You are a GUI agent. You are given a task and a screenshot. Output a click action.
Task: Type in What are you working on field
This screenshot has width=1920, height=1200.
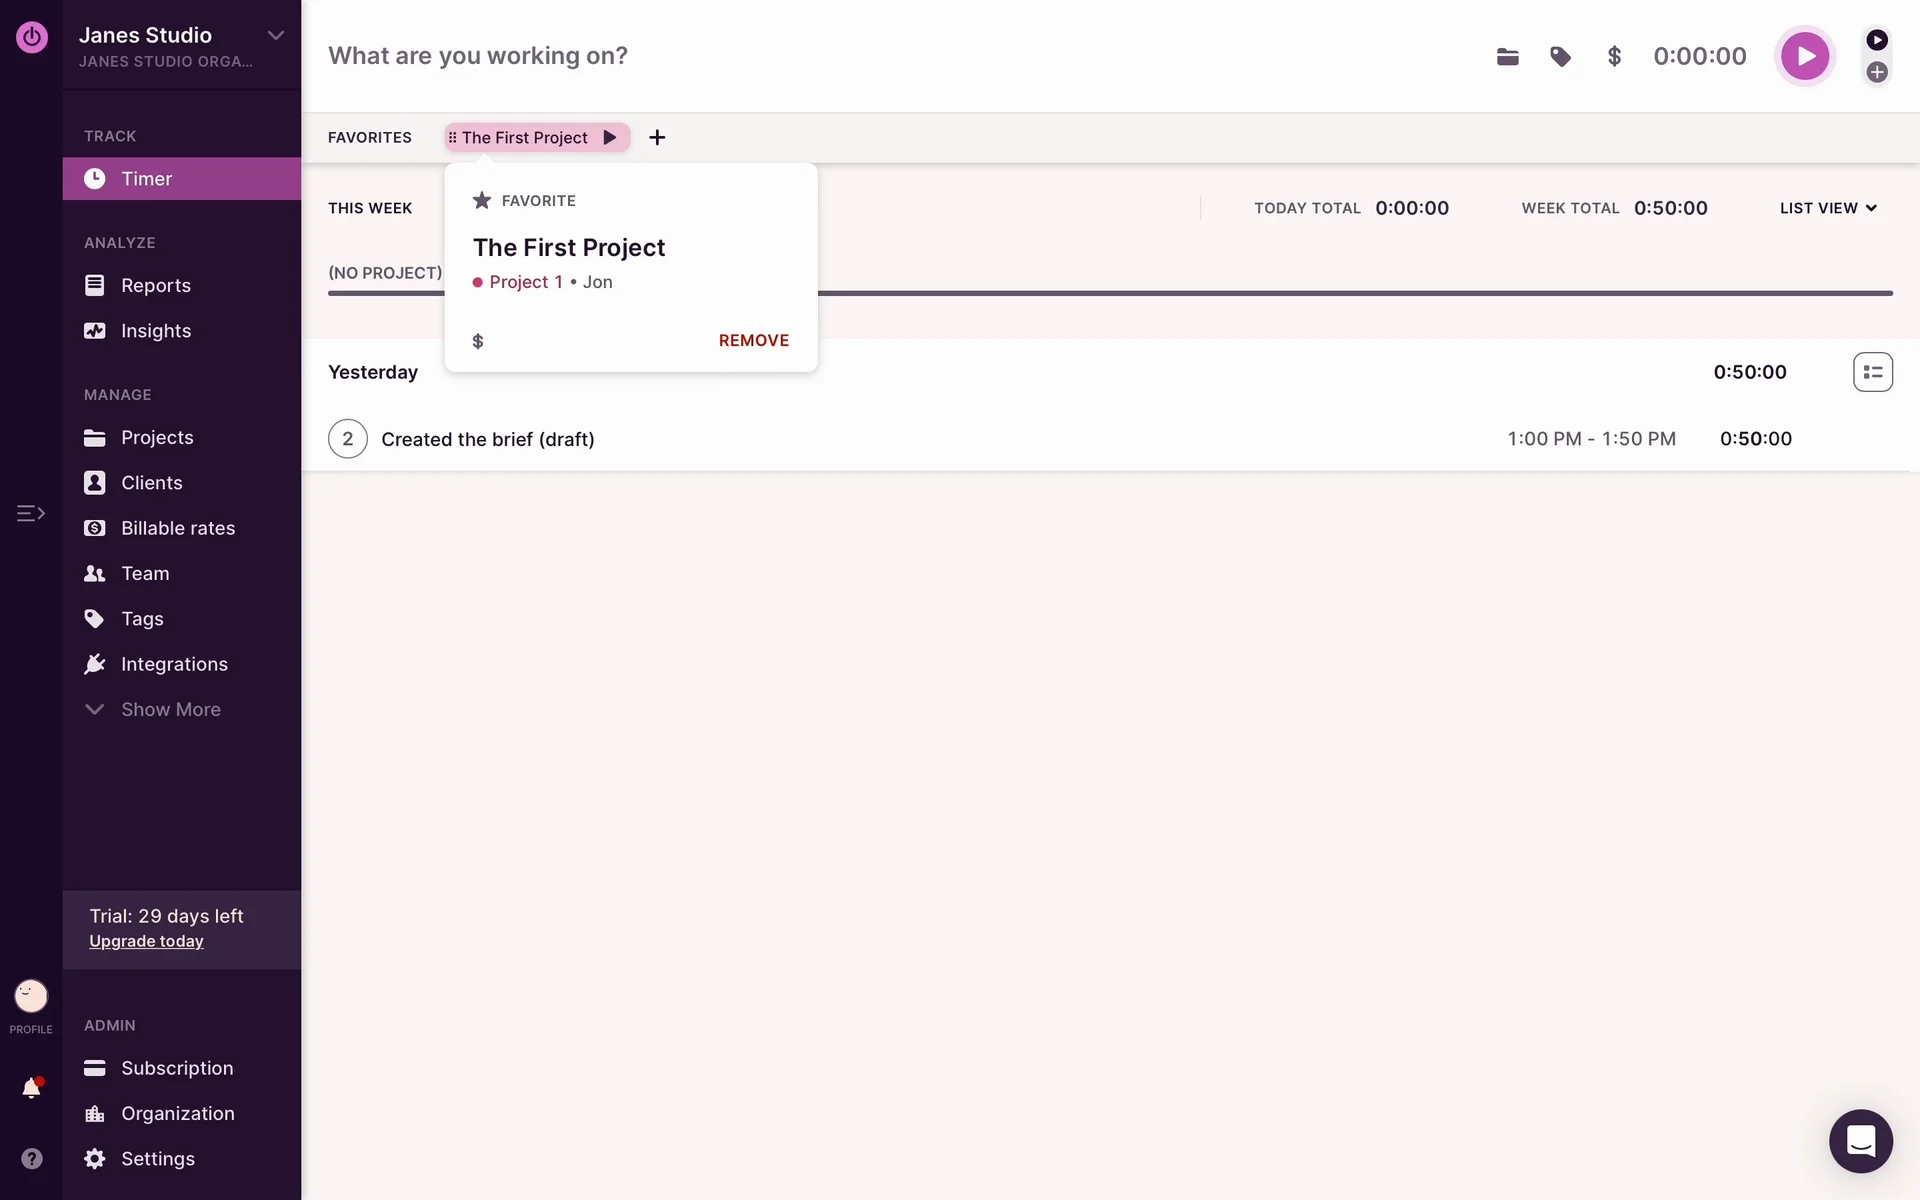click(x=800, y=56)
